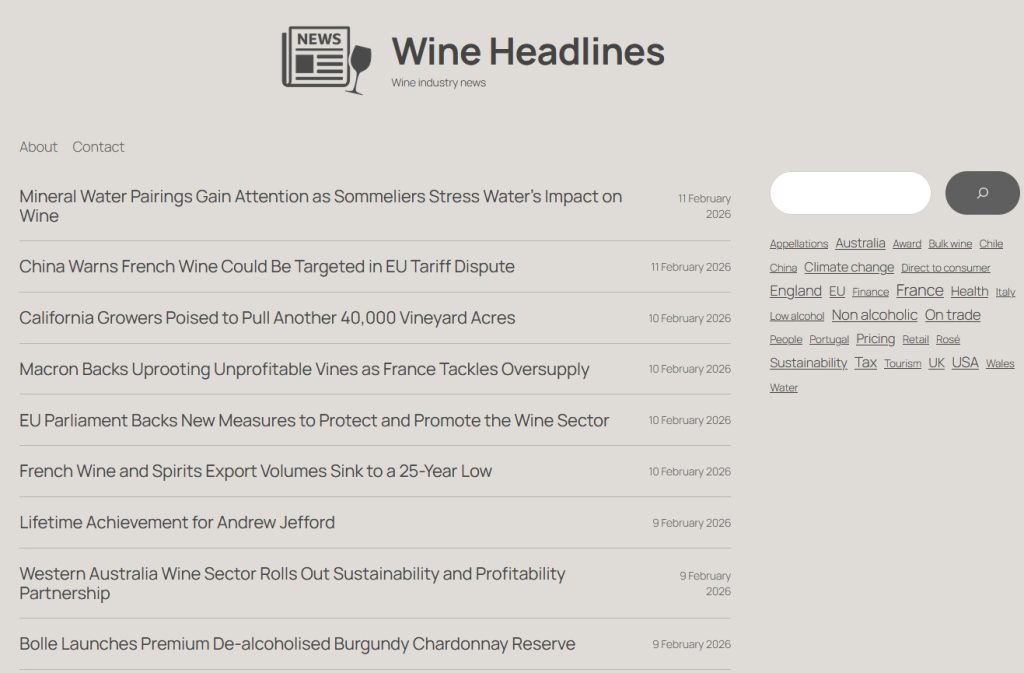Open Bolle De-alcoholised Burgundy Chardonnay article

point(297,644)
